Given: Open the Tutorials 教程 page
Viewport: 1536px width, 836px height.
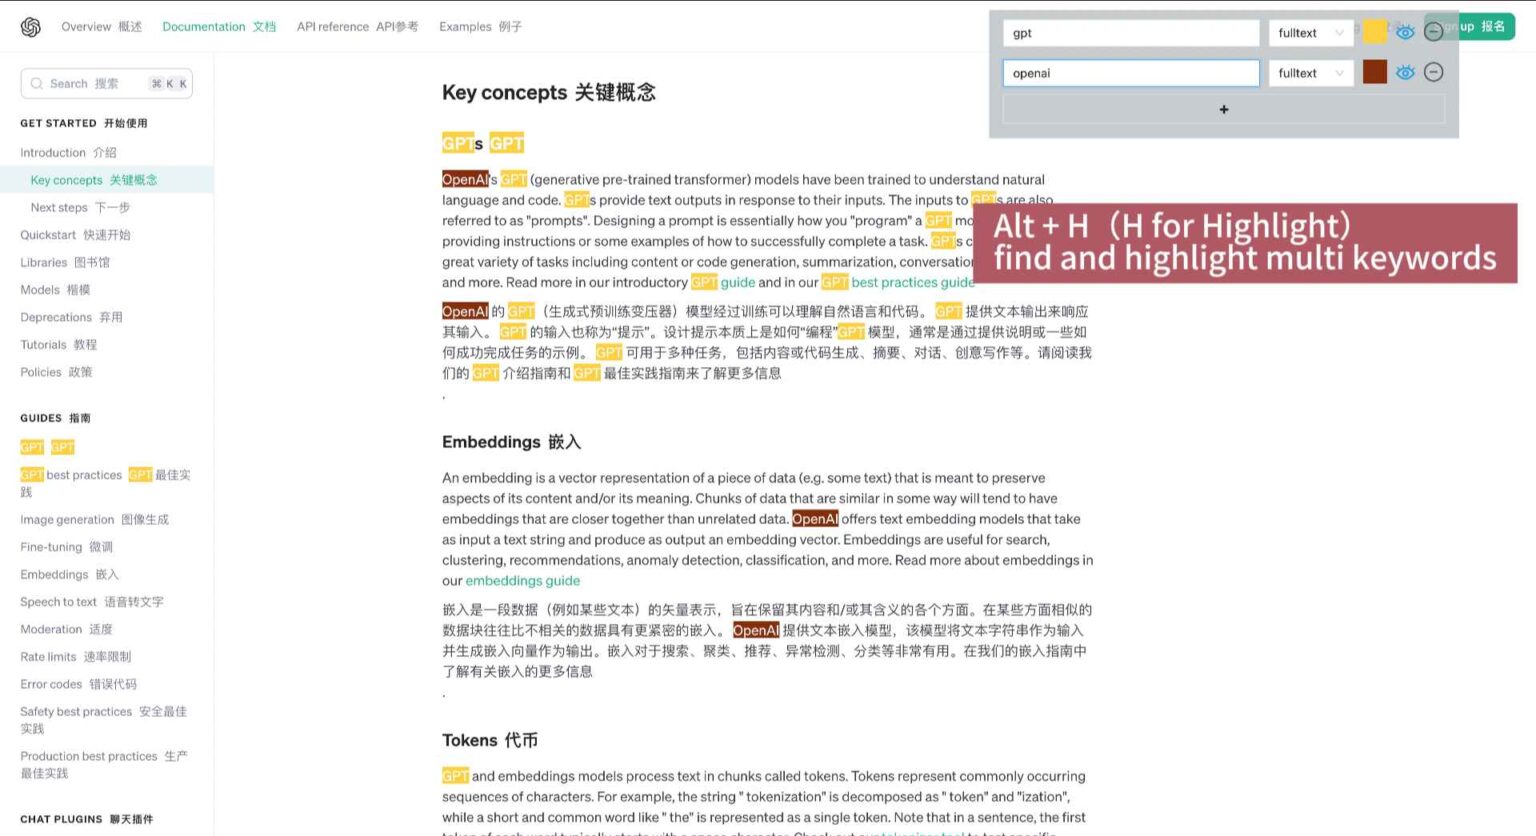Looking at the screenshot, I should (59, 345).
